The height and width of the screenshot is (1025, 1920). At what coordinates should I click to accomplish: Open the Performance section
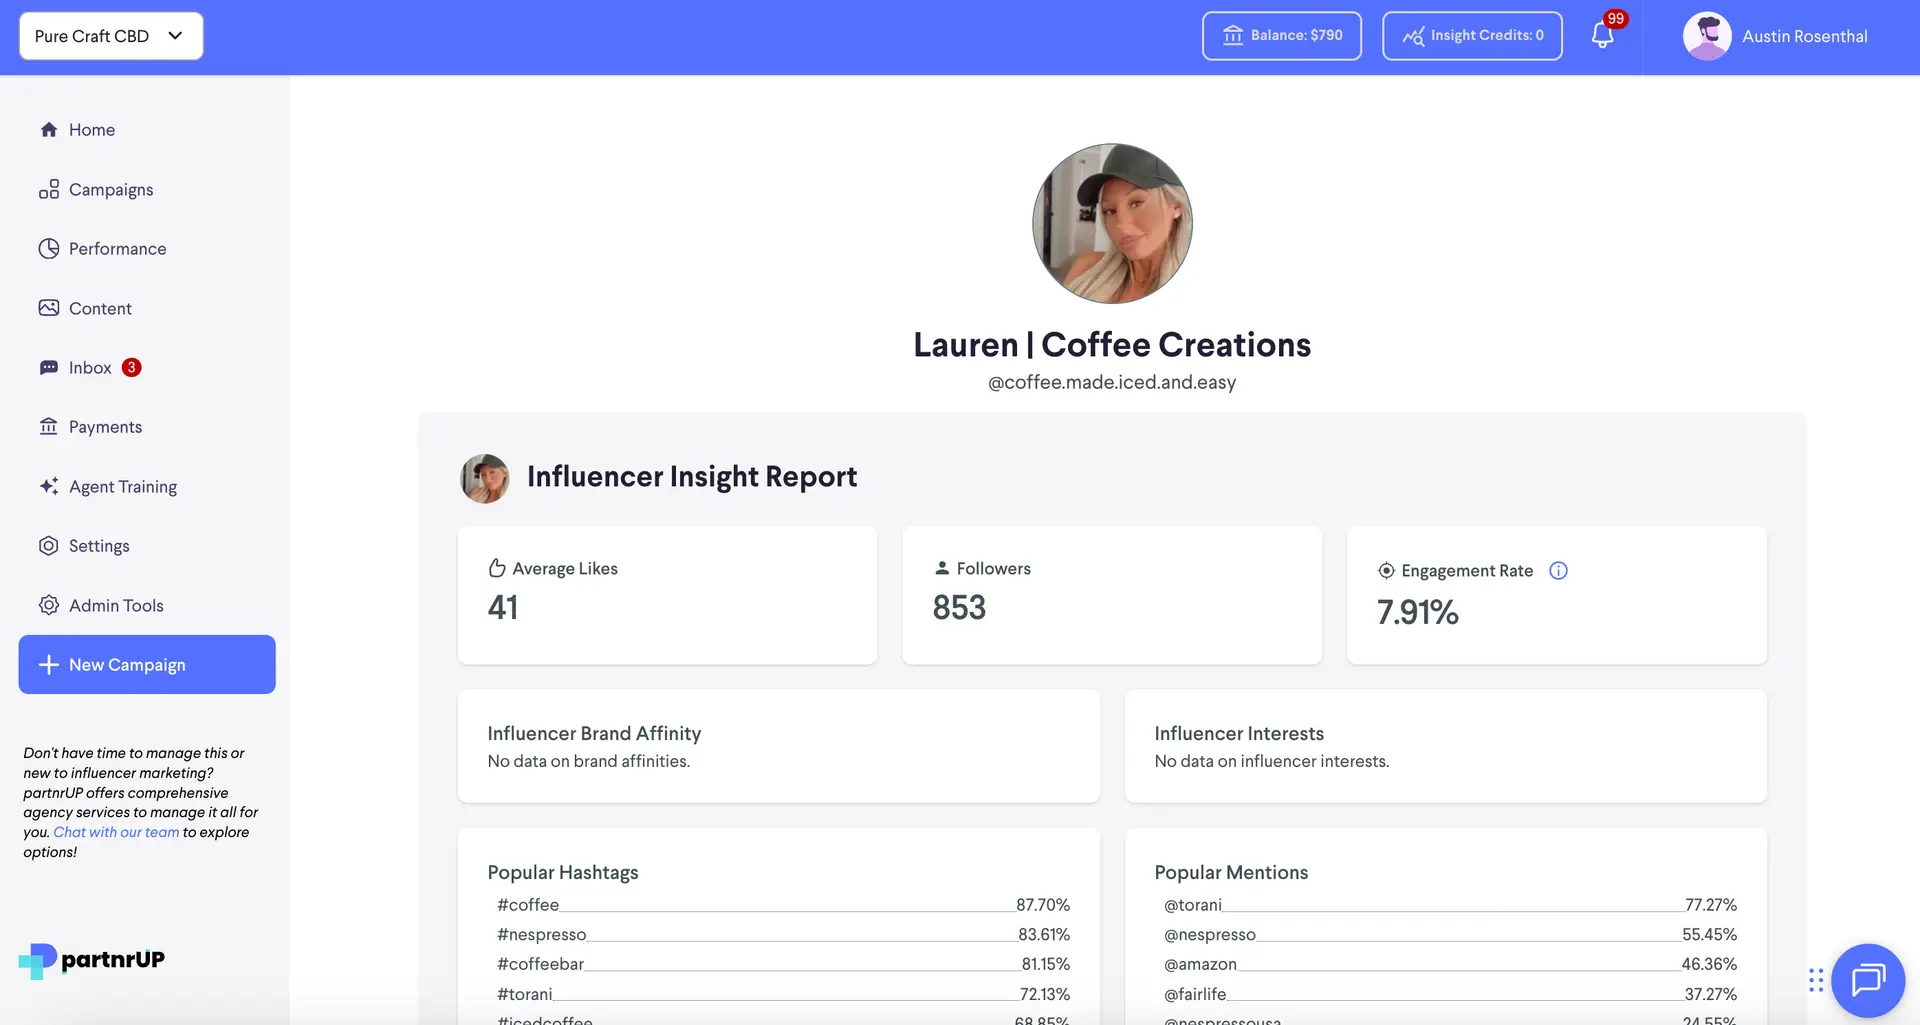49,248
